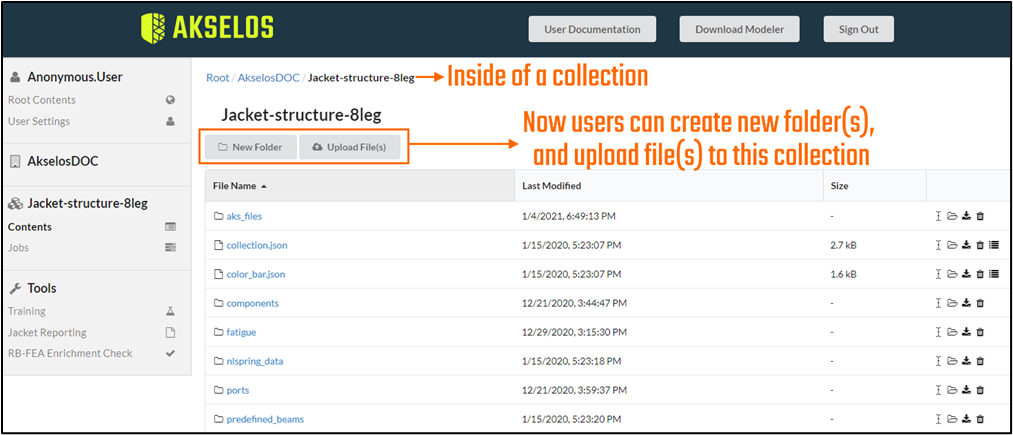Sign out of the portal
The height and width of the screenshot is (435, 1013).
click(x=859, y=29)
